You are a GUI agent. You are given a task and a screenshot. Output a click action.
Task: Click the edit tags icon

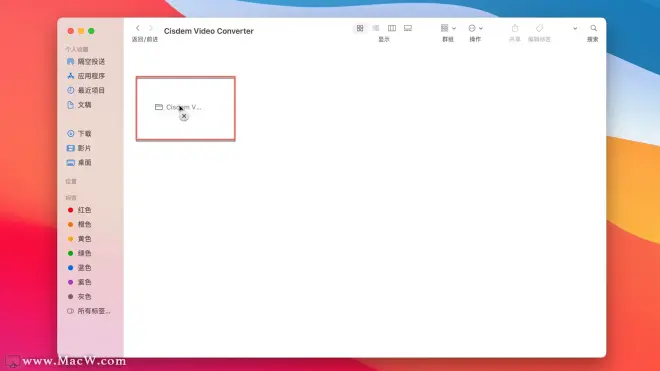click(x=539, y=28)
